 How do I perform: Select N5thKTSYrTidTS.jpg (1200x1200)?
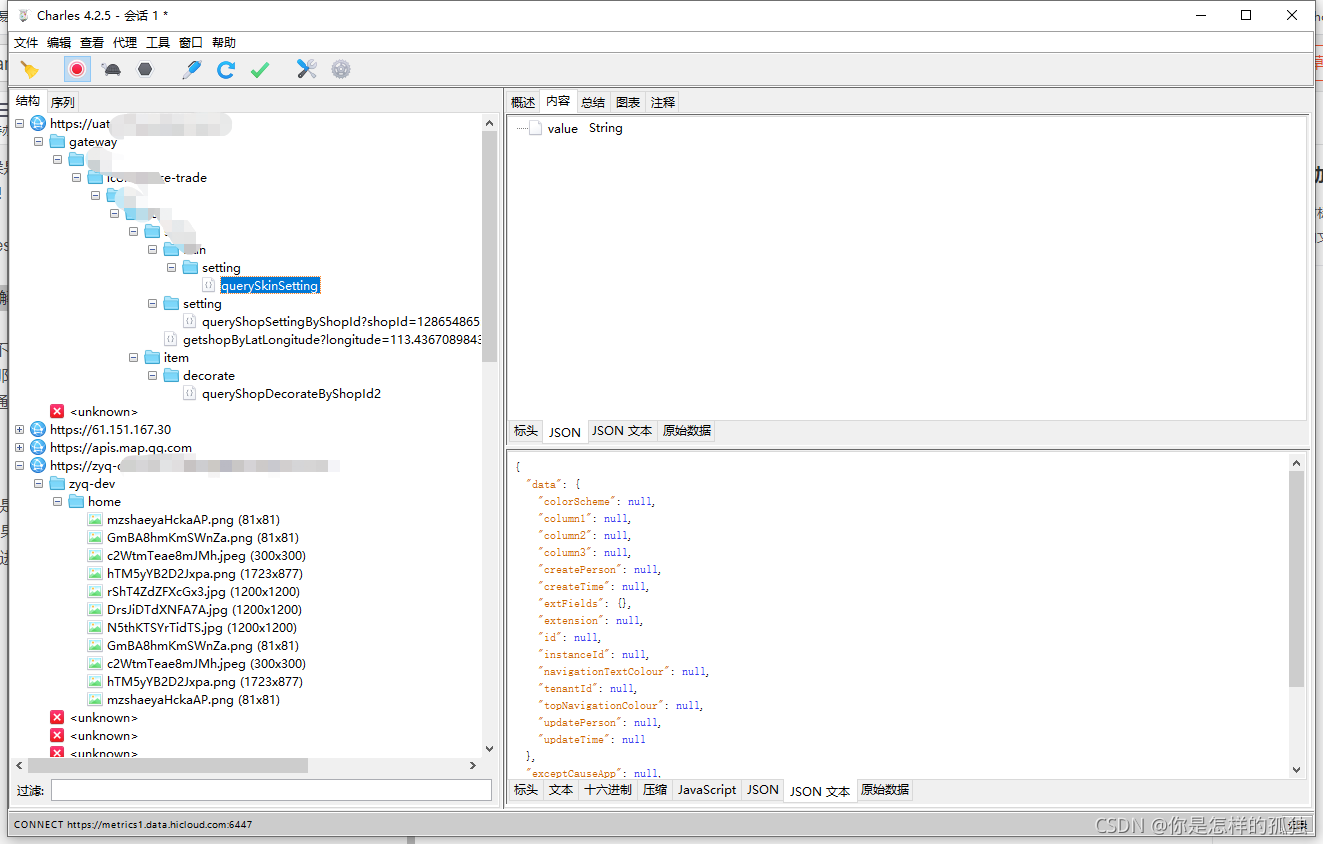click(202, 628)
